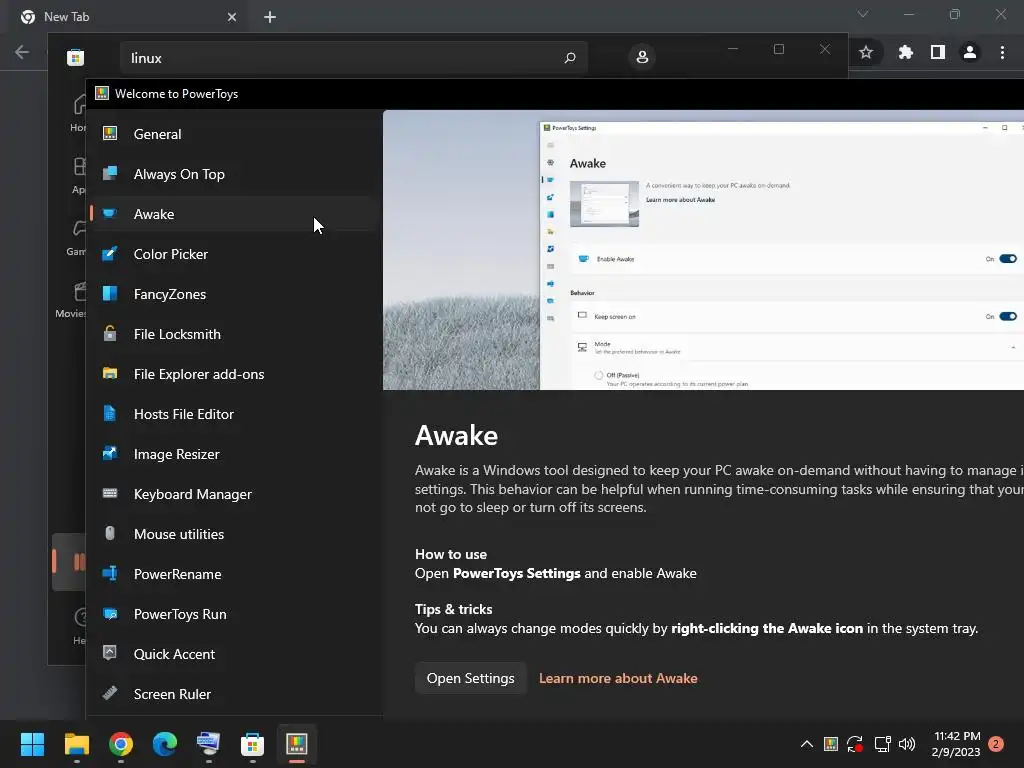Open the Windows Start menu
Image resolution: width=1024 pixels, height=768 pixels.
[32, 744]
